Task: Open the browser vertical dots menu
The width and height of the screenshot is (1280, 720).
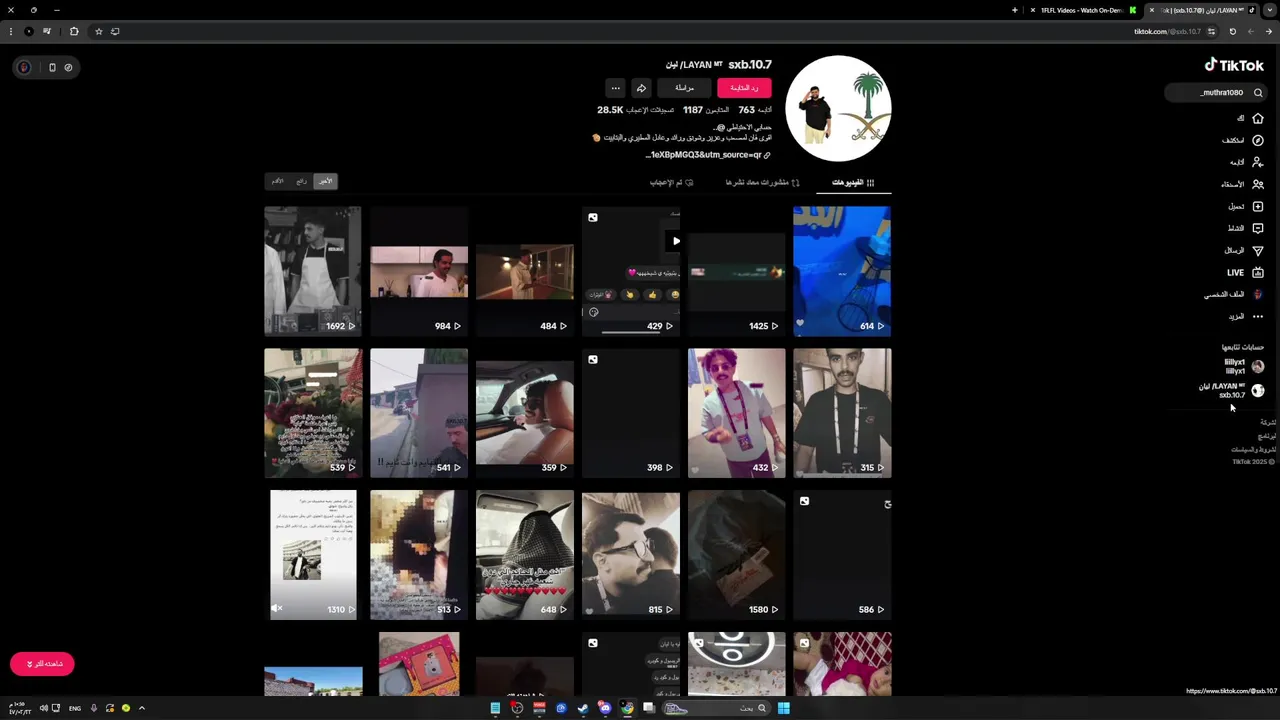Action: click(x=10, y=31)
